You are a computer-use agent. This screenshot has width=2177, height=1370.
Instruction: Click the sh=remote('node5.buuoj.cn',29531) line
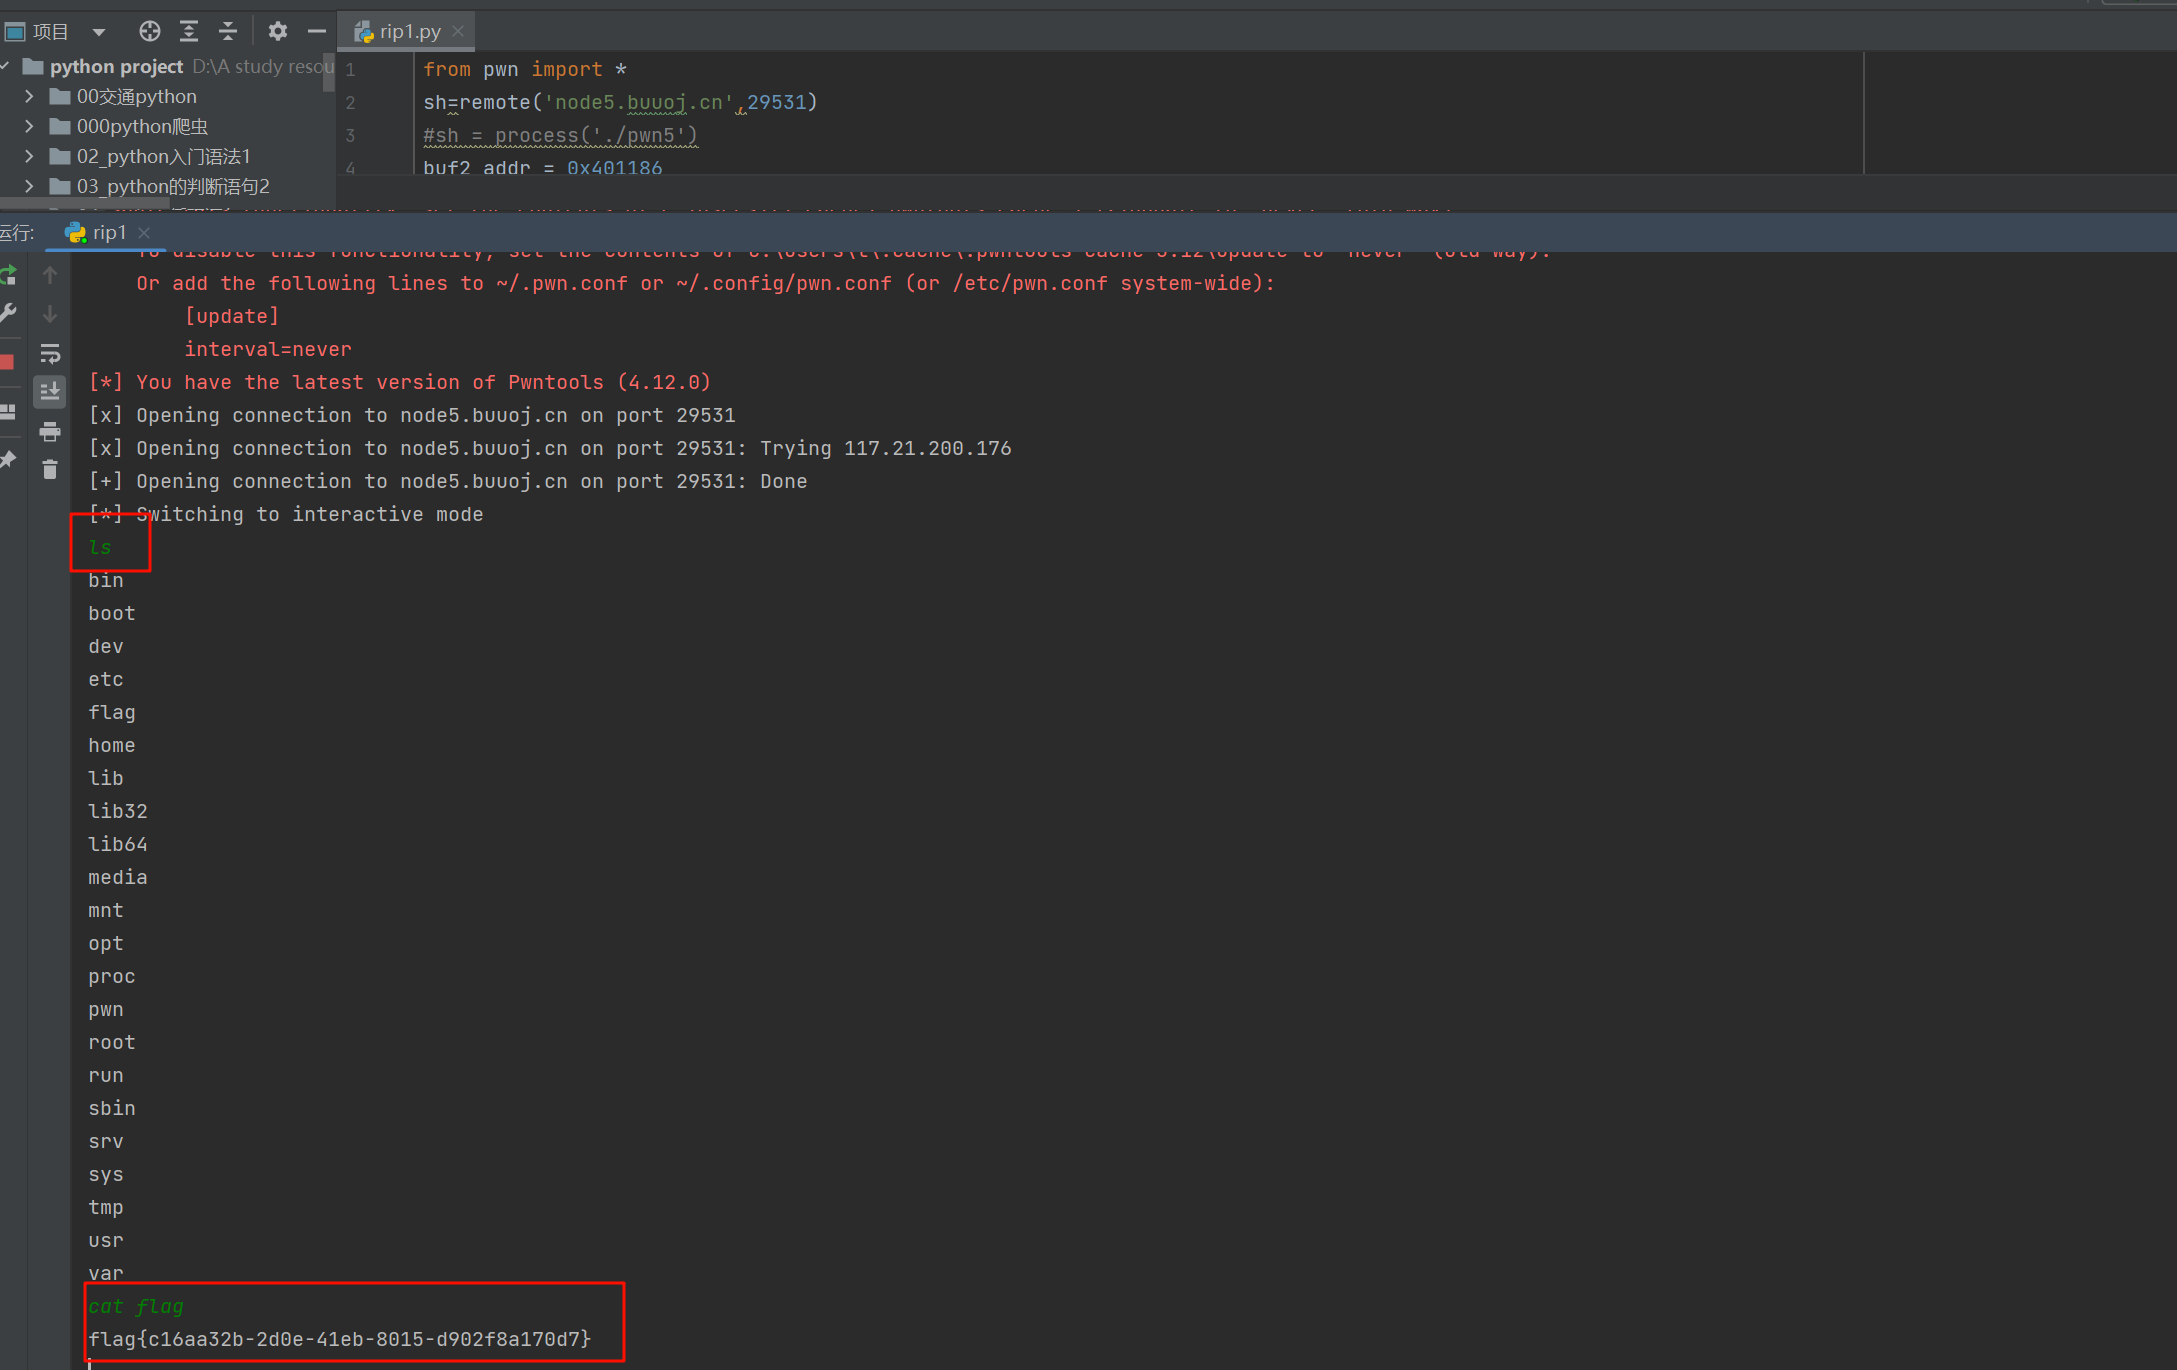(x=620, y=102)
